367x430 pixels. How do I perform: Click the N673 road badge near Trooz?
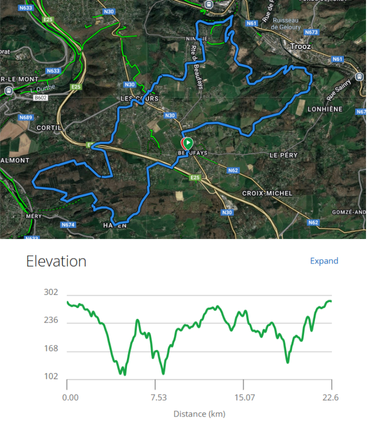click(311, 32)
